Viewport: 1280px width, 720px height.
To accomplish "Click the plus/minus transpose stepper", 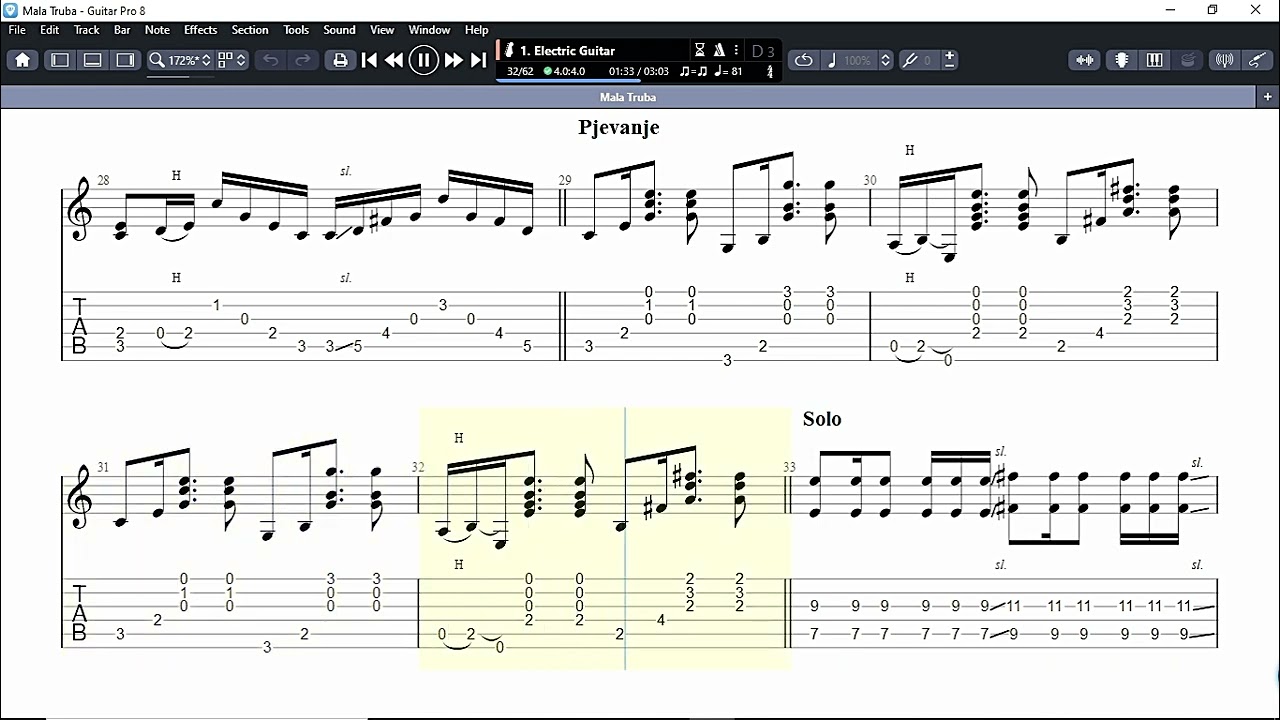I will [x=949, y=60].
